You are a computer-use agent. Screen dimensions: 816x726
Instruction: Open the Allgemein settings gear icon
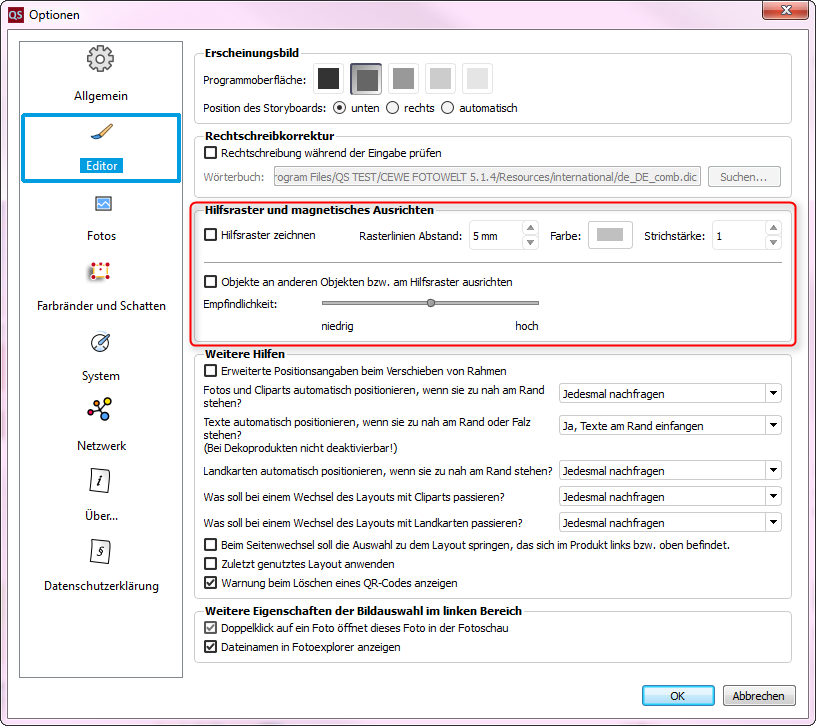[100, 59]
